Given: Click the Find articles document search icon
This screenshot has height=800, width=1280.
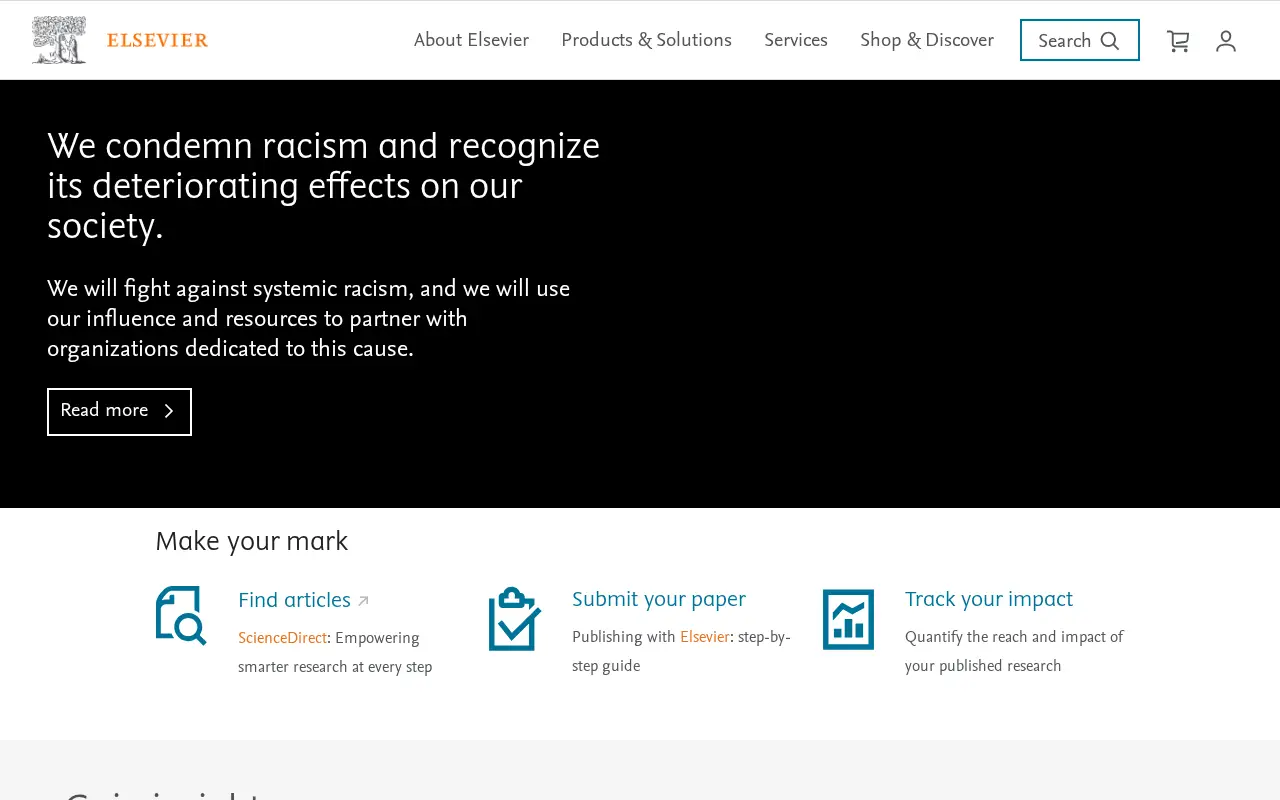Looking at the screenshot, I should pos(181,615).
